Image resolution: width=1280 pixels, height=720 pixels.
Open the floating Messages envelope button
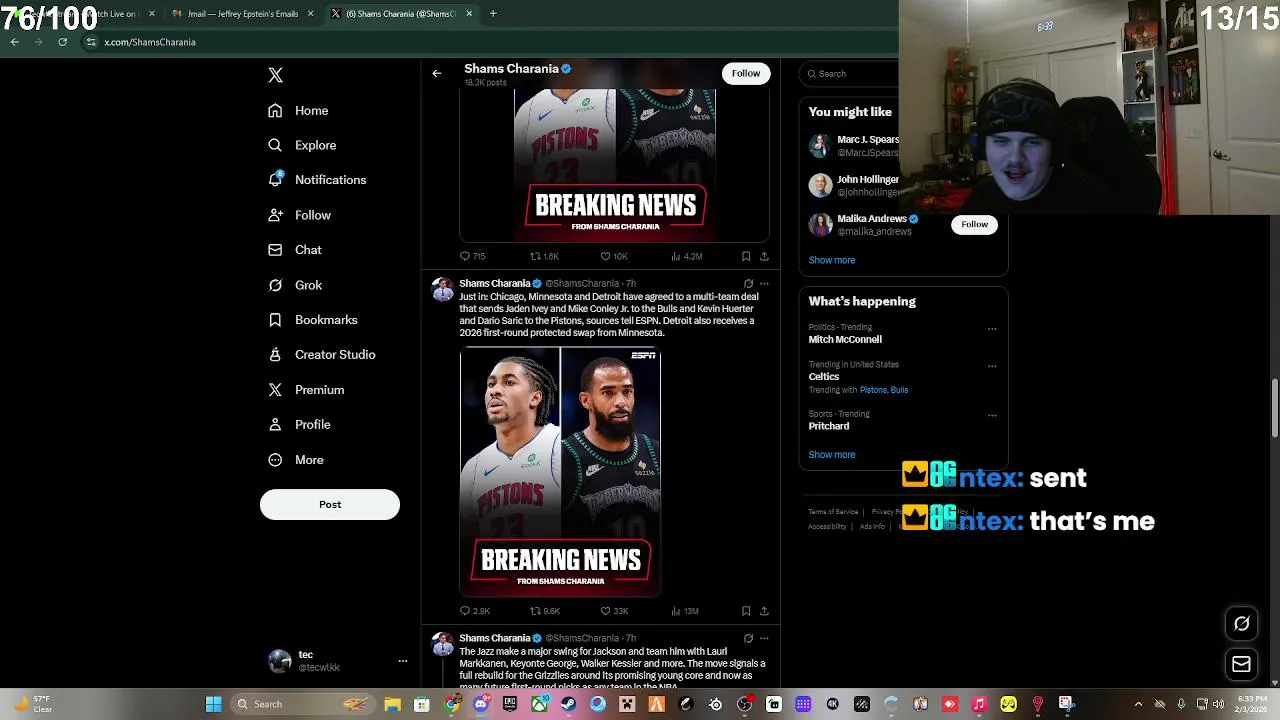[x=1241, y=664]
